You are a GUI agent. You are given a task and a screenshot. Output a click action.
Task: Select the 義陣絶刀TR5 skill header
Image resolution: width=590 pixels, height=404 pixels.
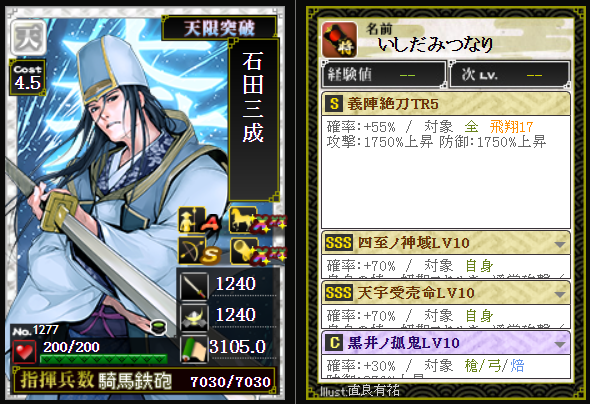point(446,103)
